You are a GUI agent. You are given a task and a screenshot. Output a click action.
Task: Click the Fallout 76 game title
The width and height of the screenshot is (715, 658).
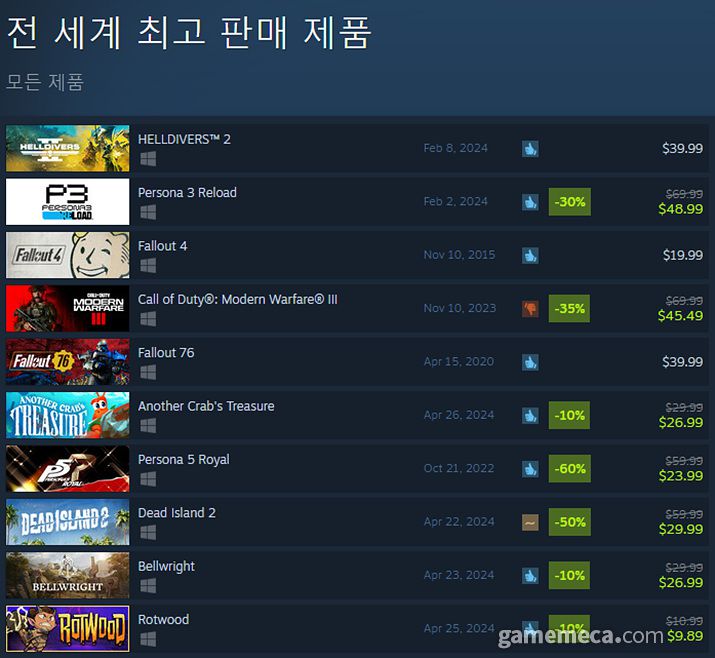click(x=166, y=352)
